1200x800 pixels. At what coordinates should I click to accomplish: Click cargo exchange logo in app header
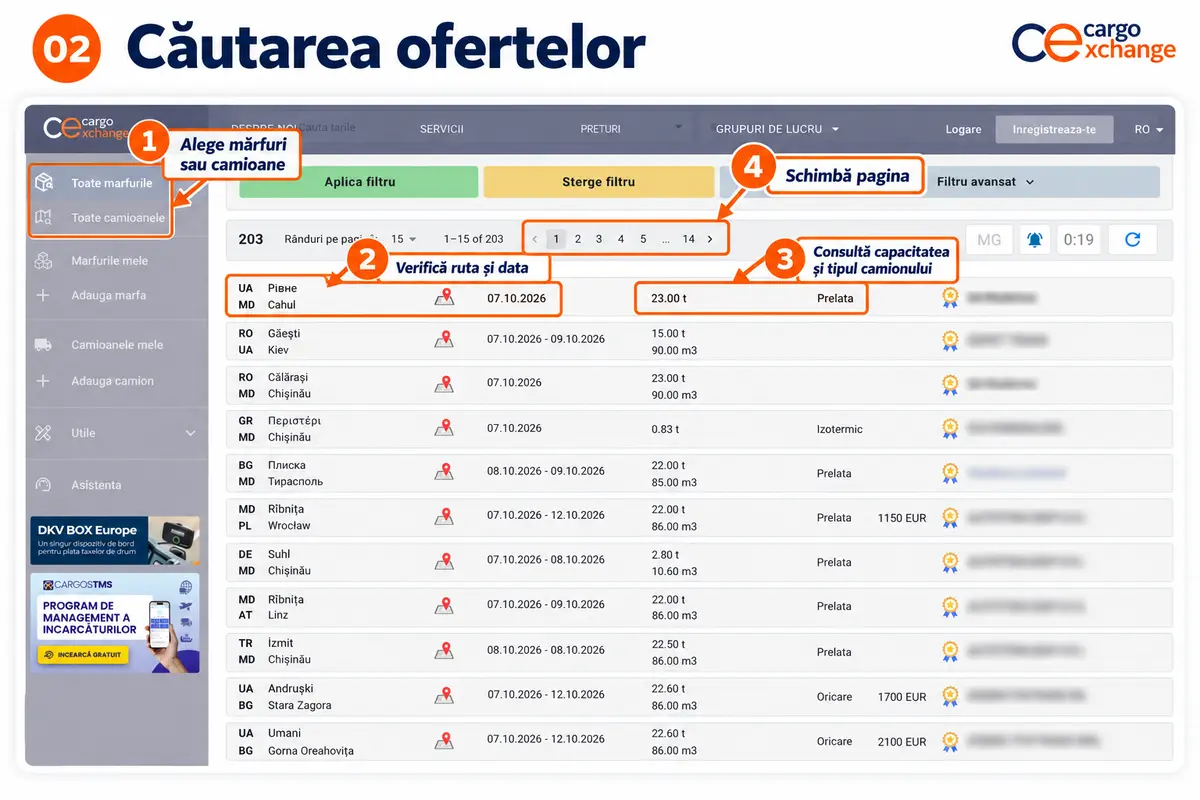[x=86, y=128]
